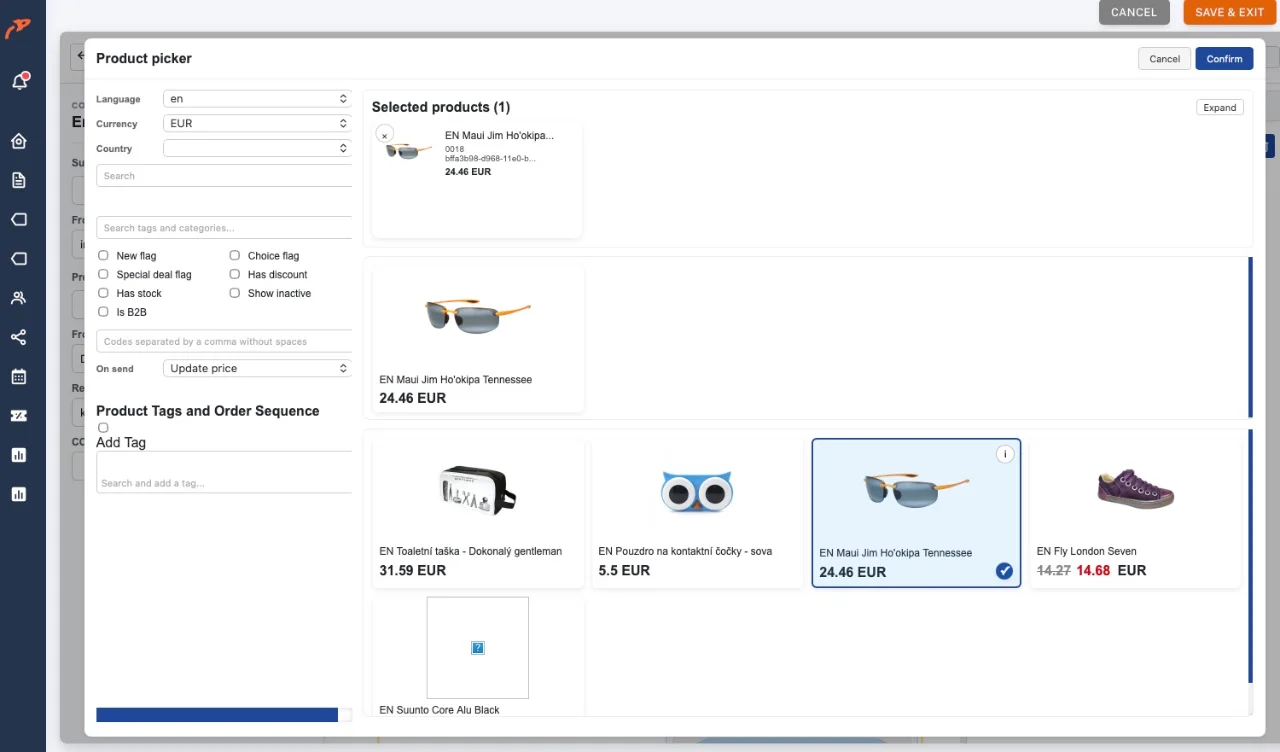
Task: Check the Add Tag checkbox
Action: (x=103, y=428)
